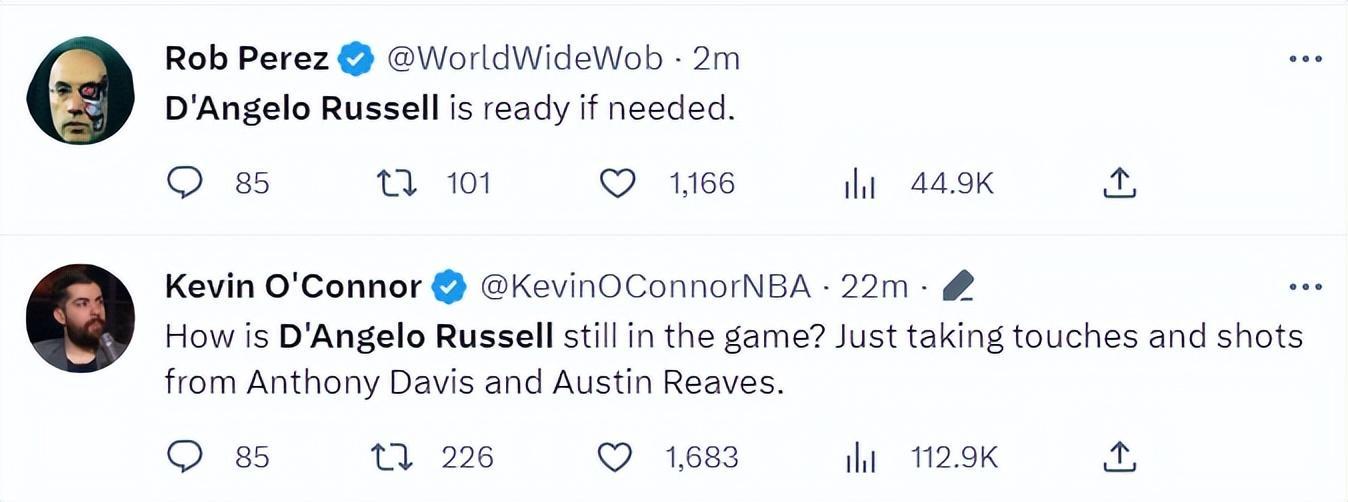Reply to Rob Perez's tweet

pyautogui.click(x=184, y=183)
